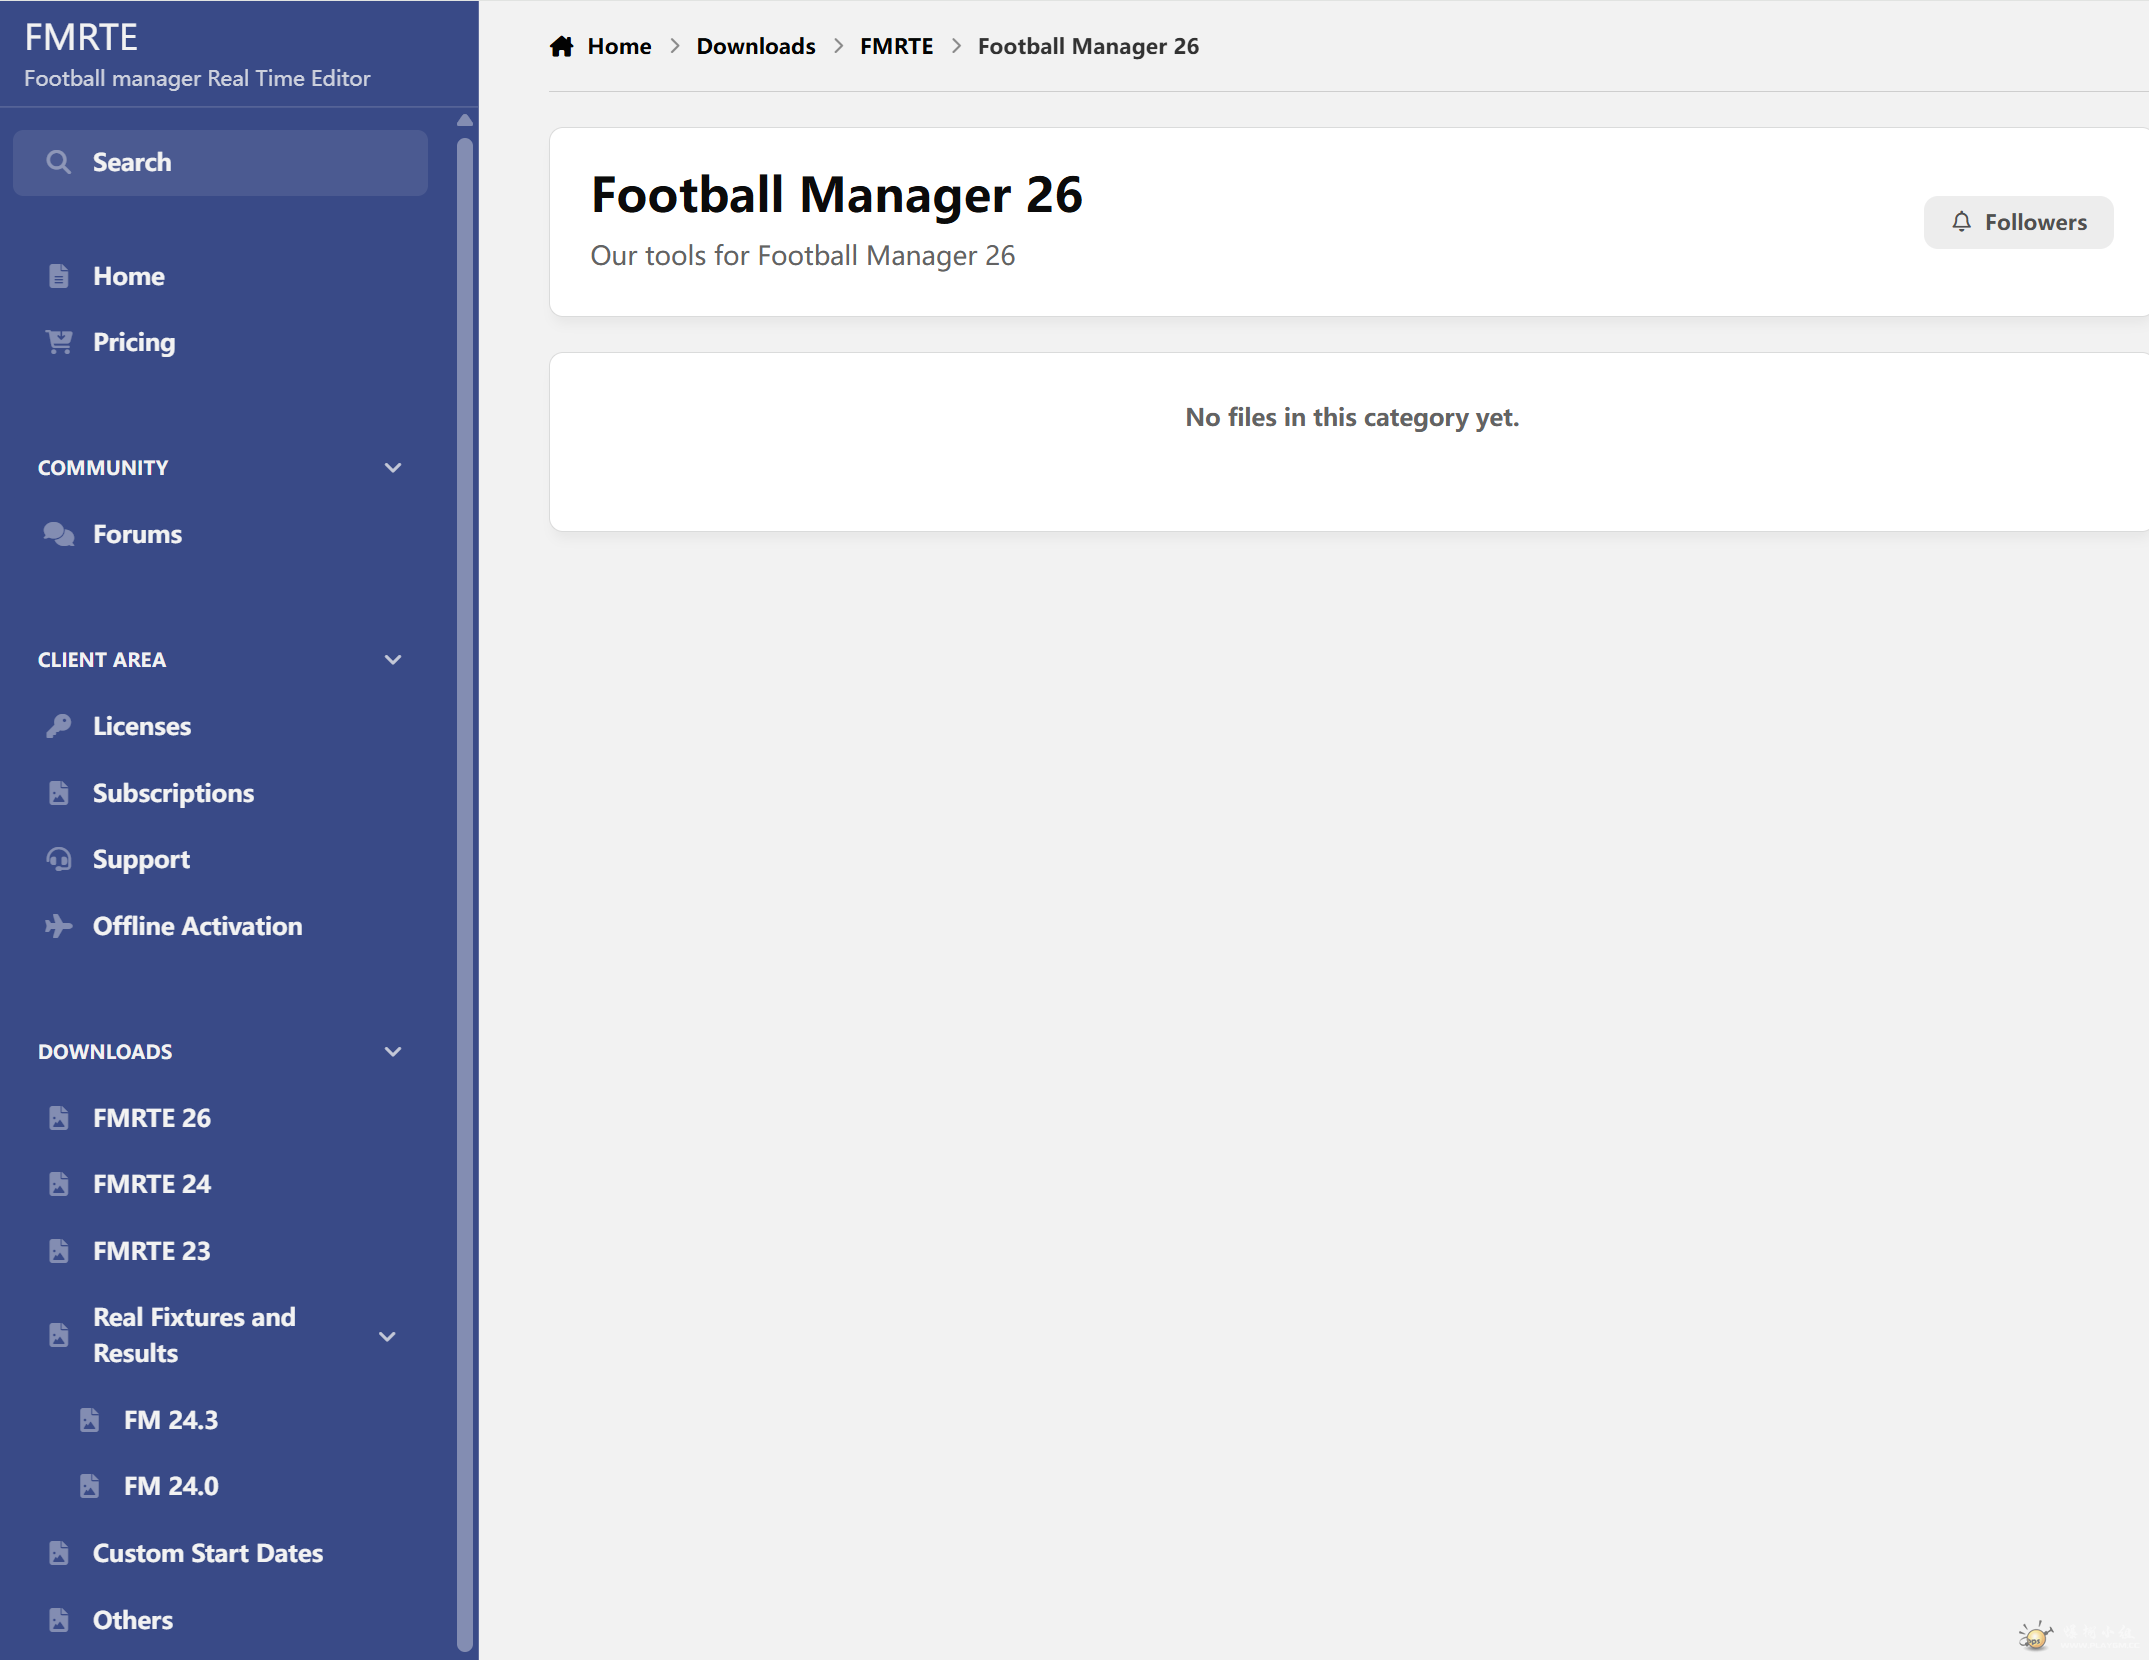Viewport: 2149px width, 1660px height.
Task: Click the magnifier icon in the search box
Action: tap(59, 162)
